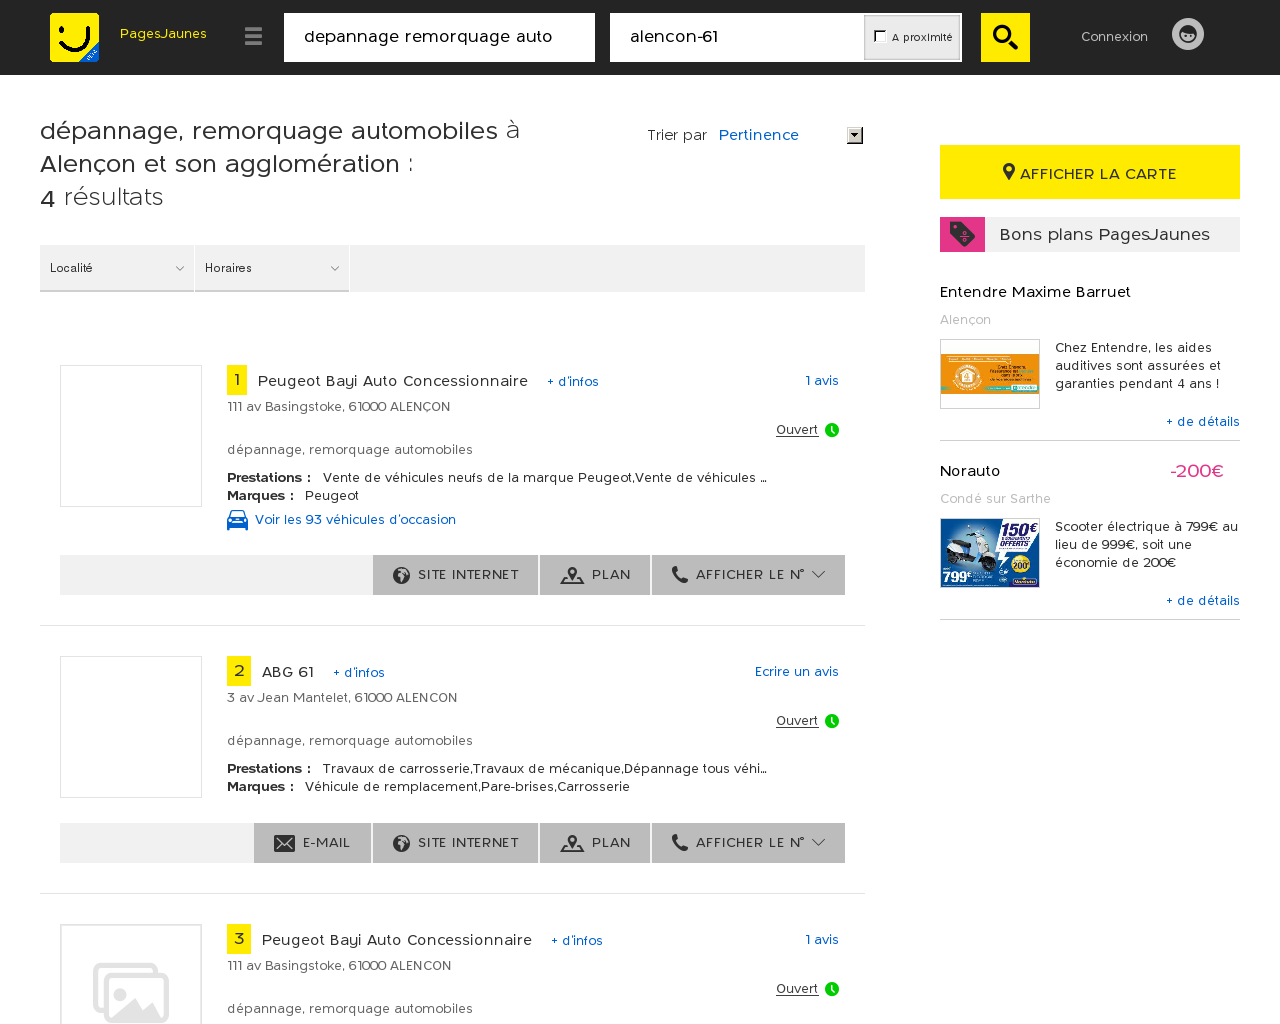Click Entendre hearing-aid ad thumbnail
Viewport: 1280px width, 1024px height.
990,374
